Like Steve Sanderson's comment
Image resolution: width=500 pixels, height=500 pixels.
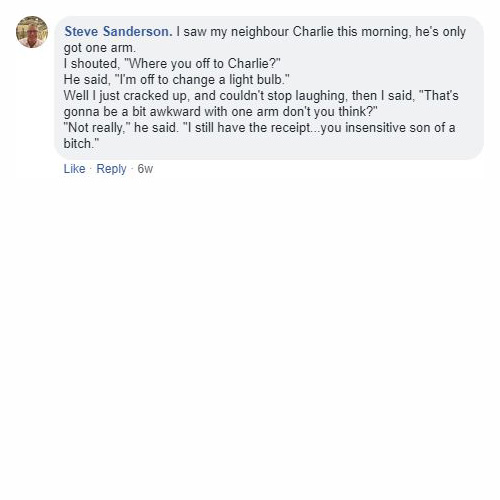pos(74,169)
